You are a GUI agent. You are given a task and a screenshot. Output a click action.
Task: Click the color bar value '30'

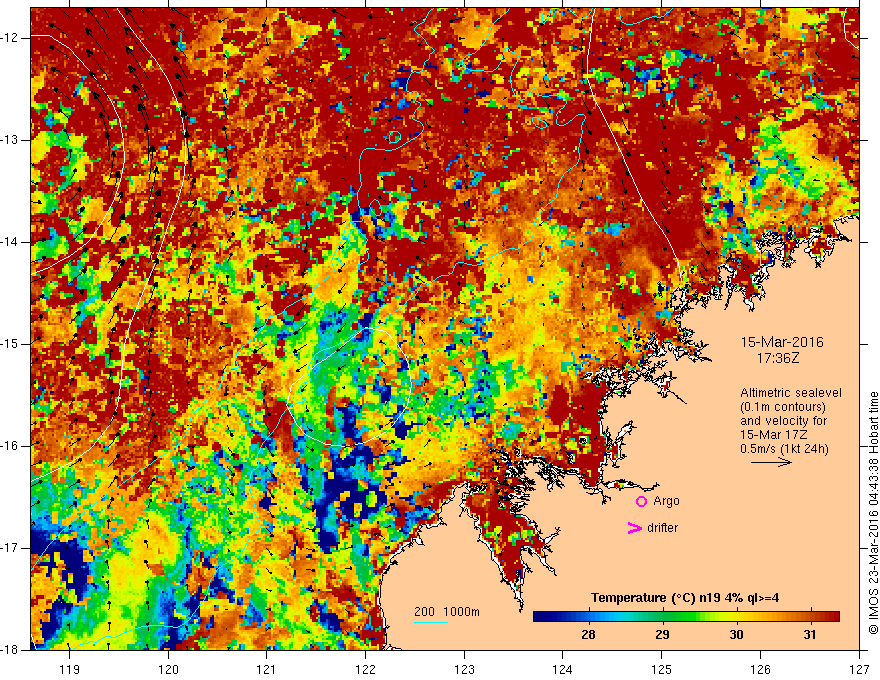point(736,635)
